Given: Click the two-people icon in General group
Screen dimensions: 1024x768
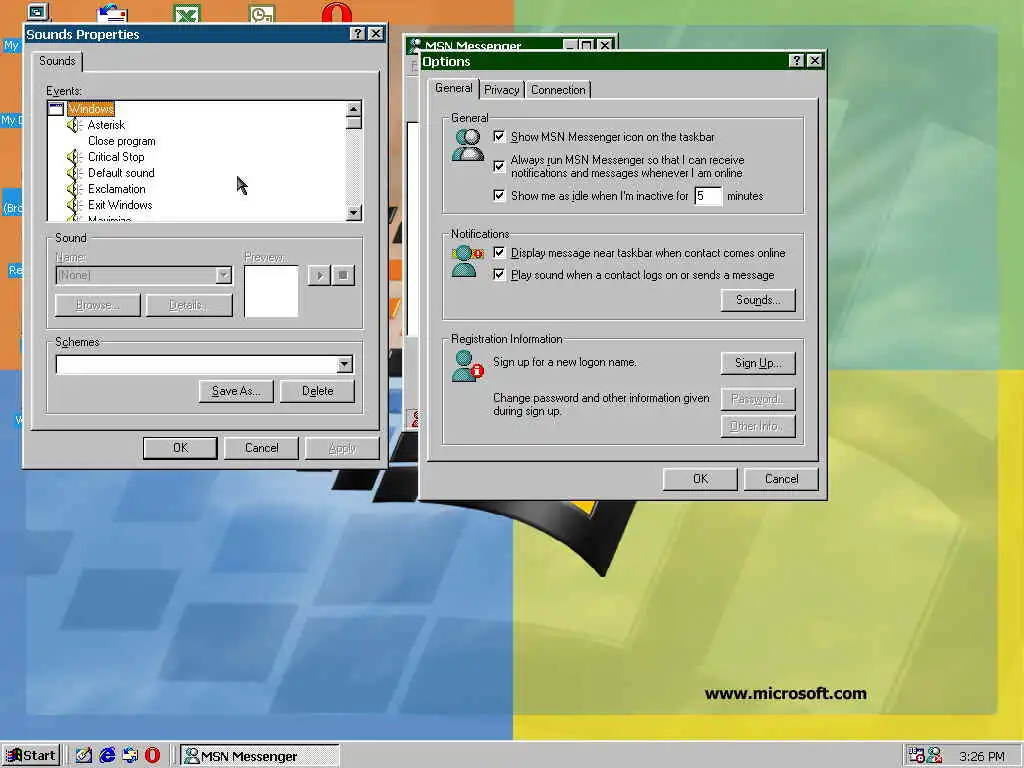Looking at the screenshot, I should [x=468, y=144].
